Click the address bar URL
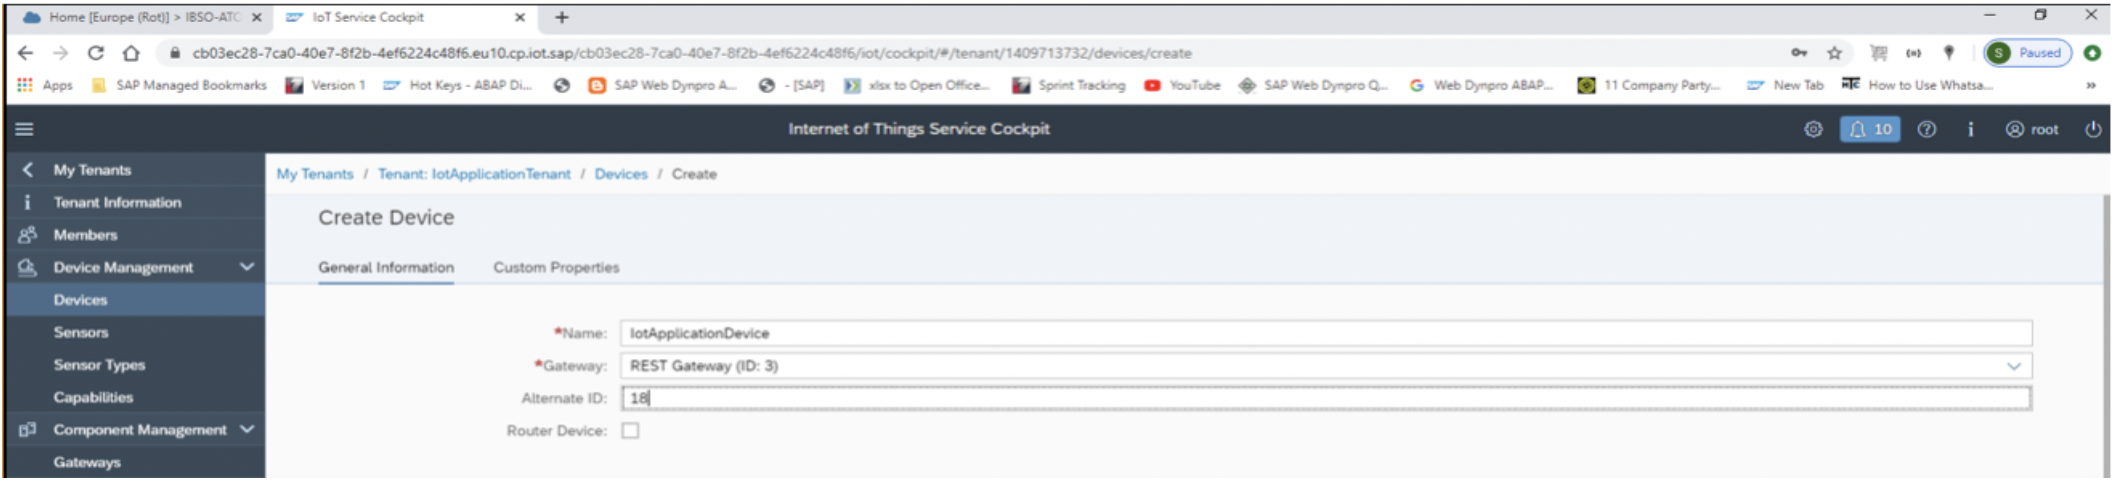 (x=692, y=53)
